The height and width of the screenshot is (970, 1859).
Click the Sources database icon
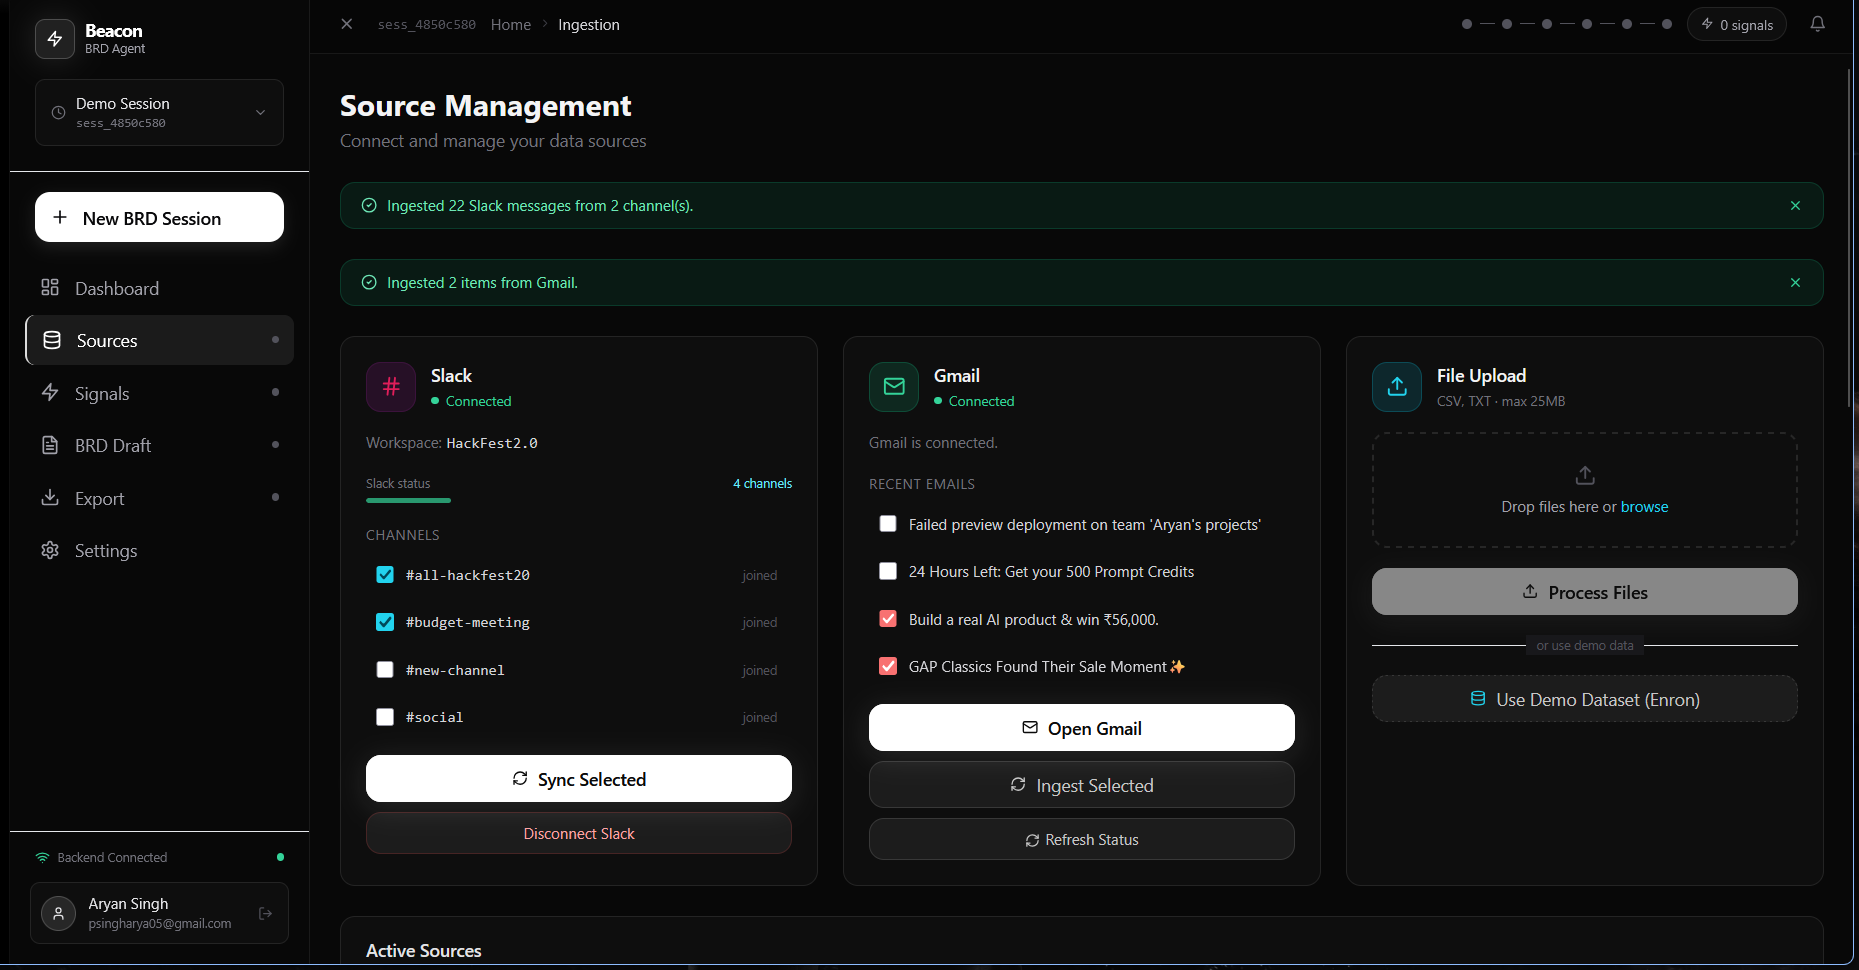[x=52, y=340]
